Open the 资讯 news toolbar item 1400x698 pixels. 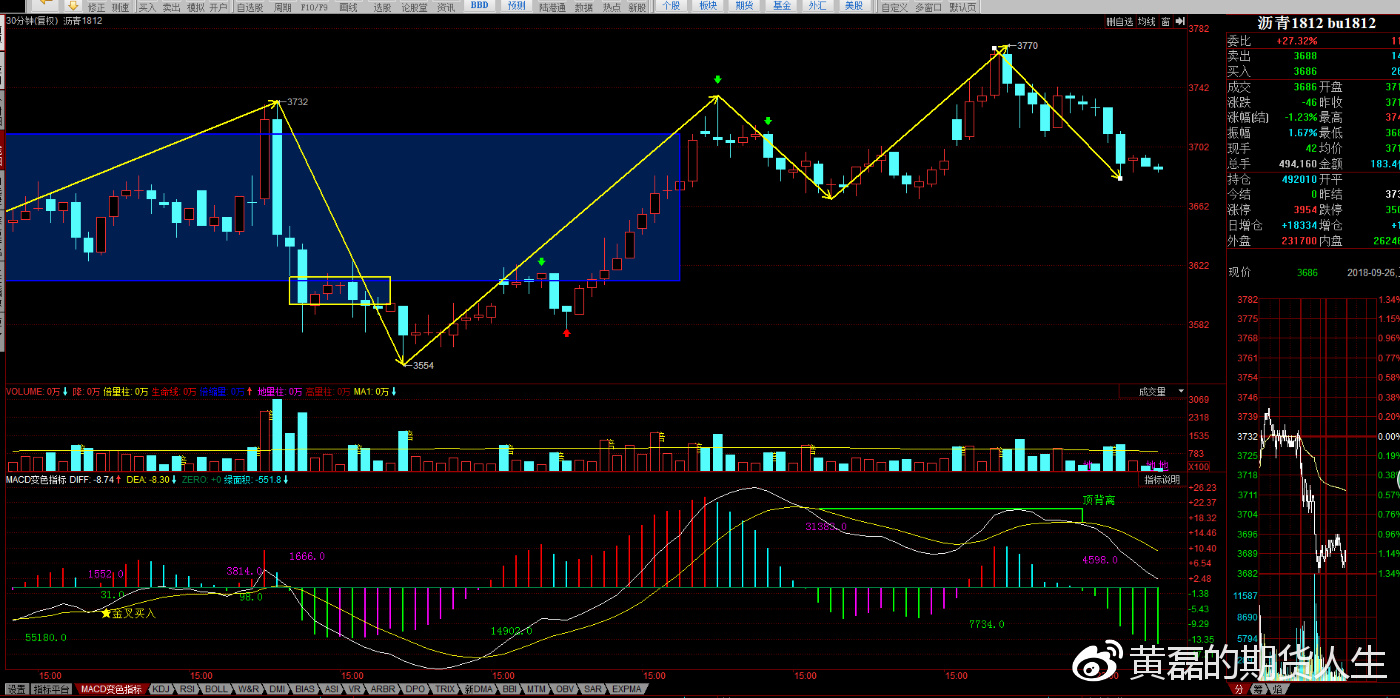tap(446, 6)
